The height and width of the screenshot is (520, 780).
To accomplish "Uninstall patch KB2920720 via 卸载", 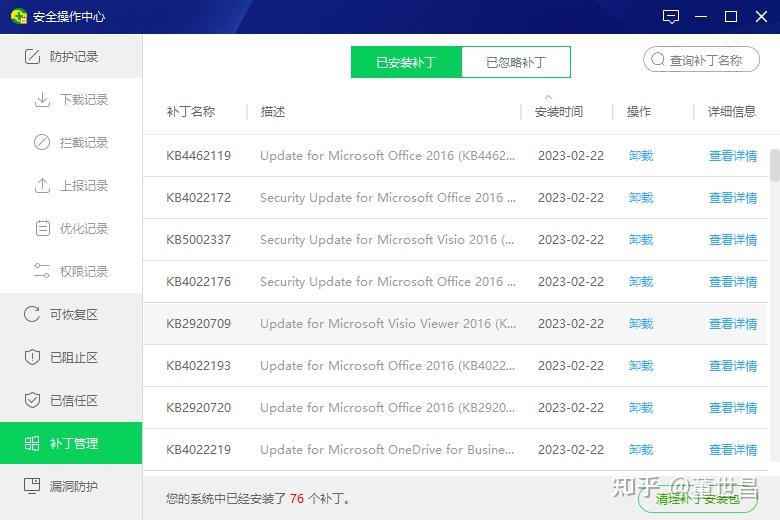I will pos(641,408).
